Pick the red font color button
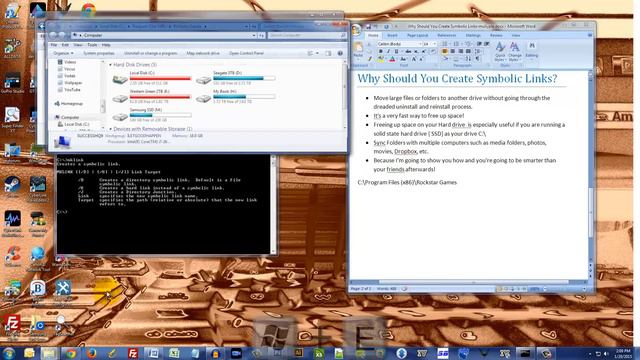Image resolution: width=640 pixels, height=360 pixels. pos(392,58)
